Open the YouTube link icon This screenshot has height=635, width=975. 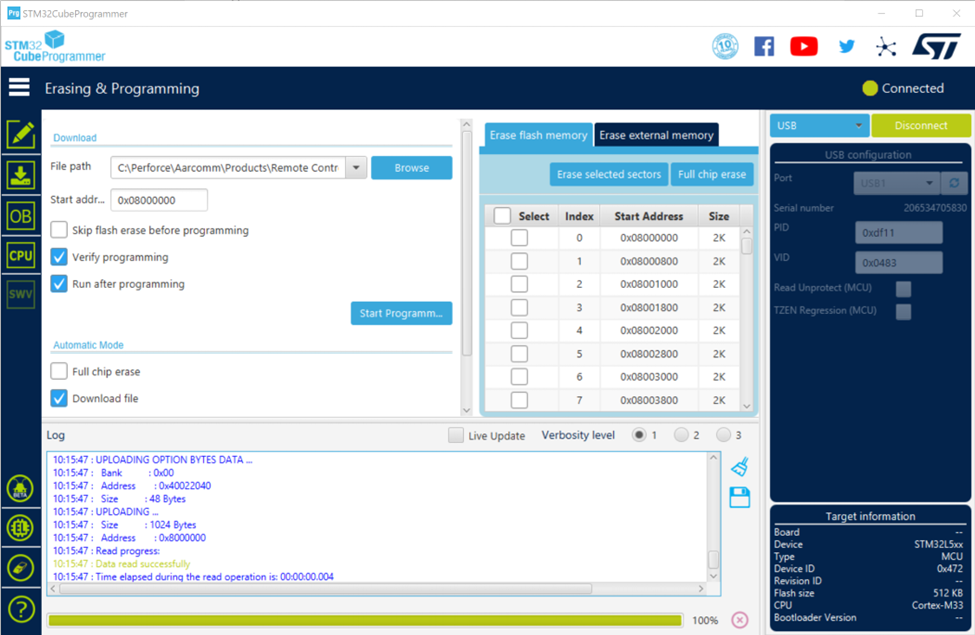(x=804, y=46)
